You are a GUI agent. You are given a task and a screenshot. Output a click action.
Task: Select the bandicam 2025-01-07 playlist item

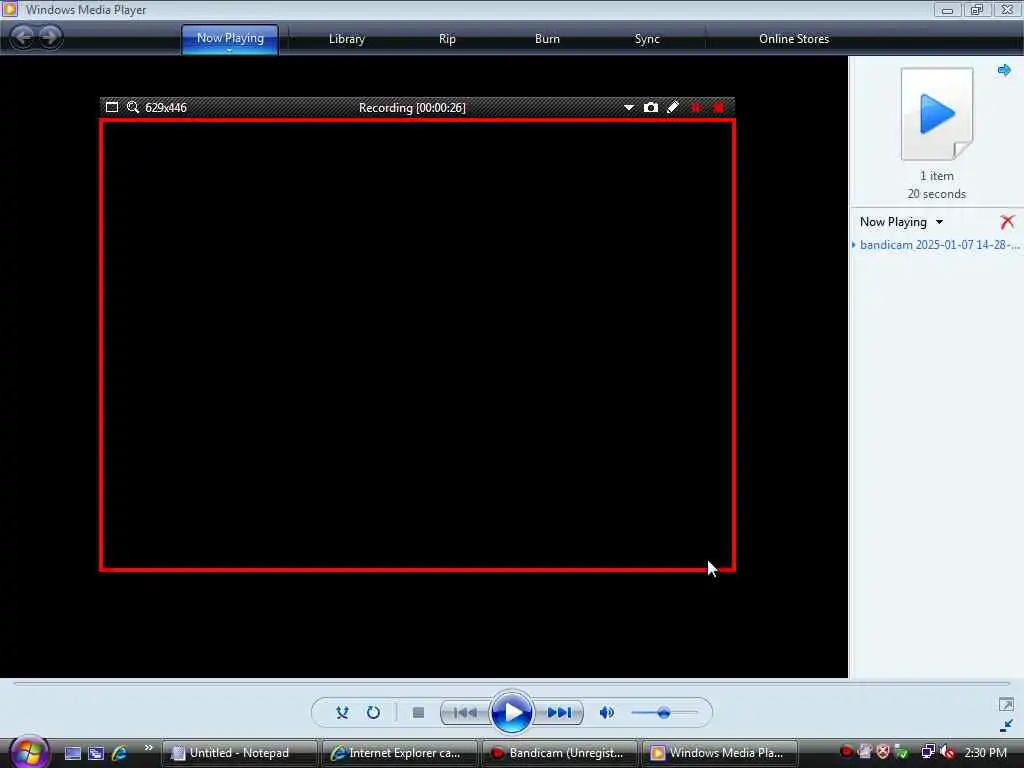(938, 245)
